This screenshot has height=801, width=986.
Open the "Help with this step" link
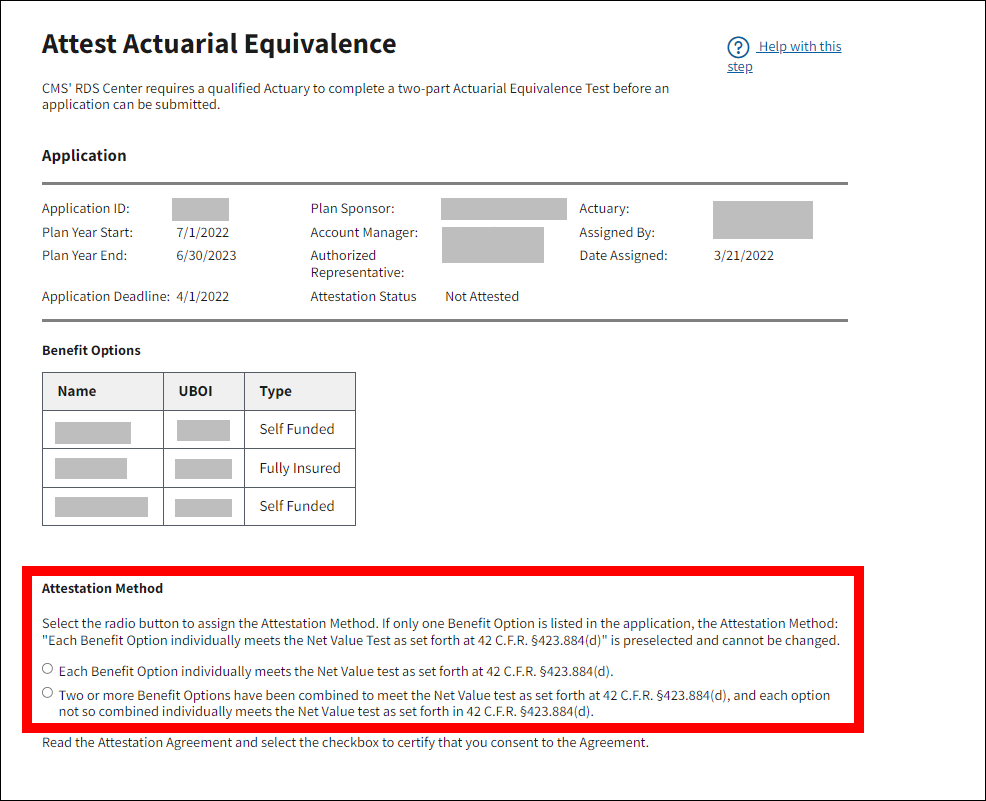(x=798, y=47)
